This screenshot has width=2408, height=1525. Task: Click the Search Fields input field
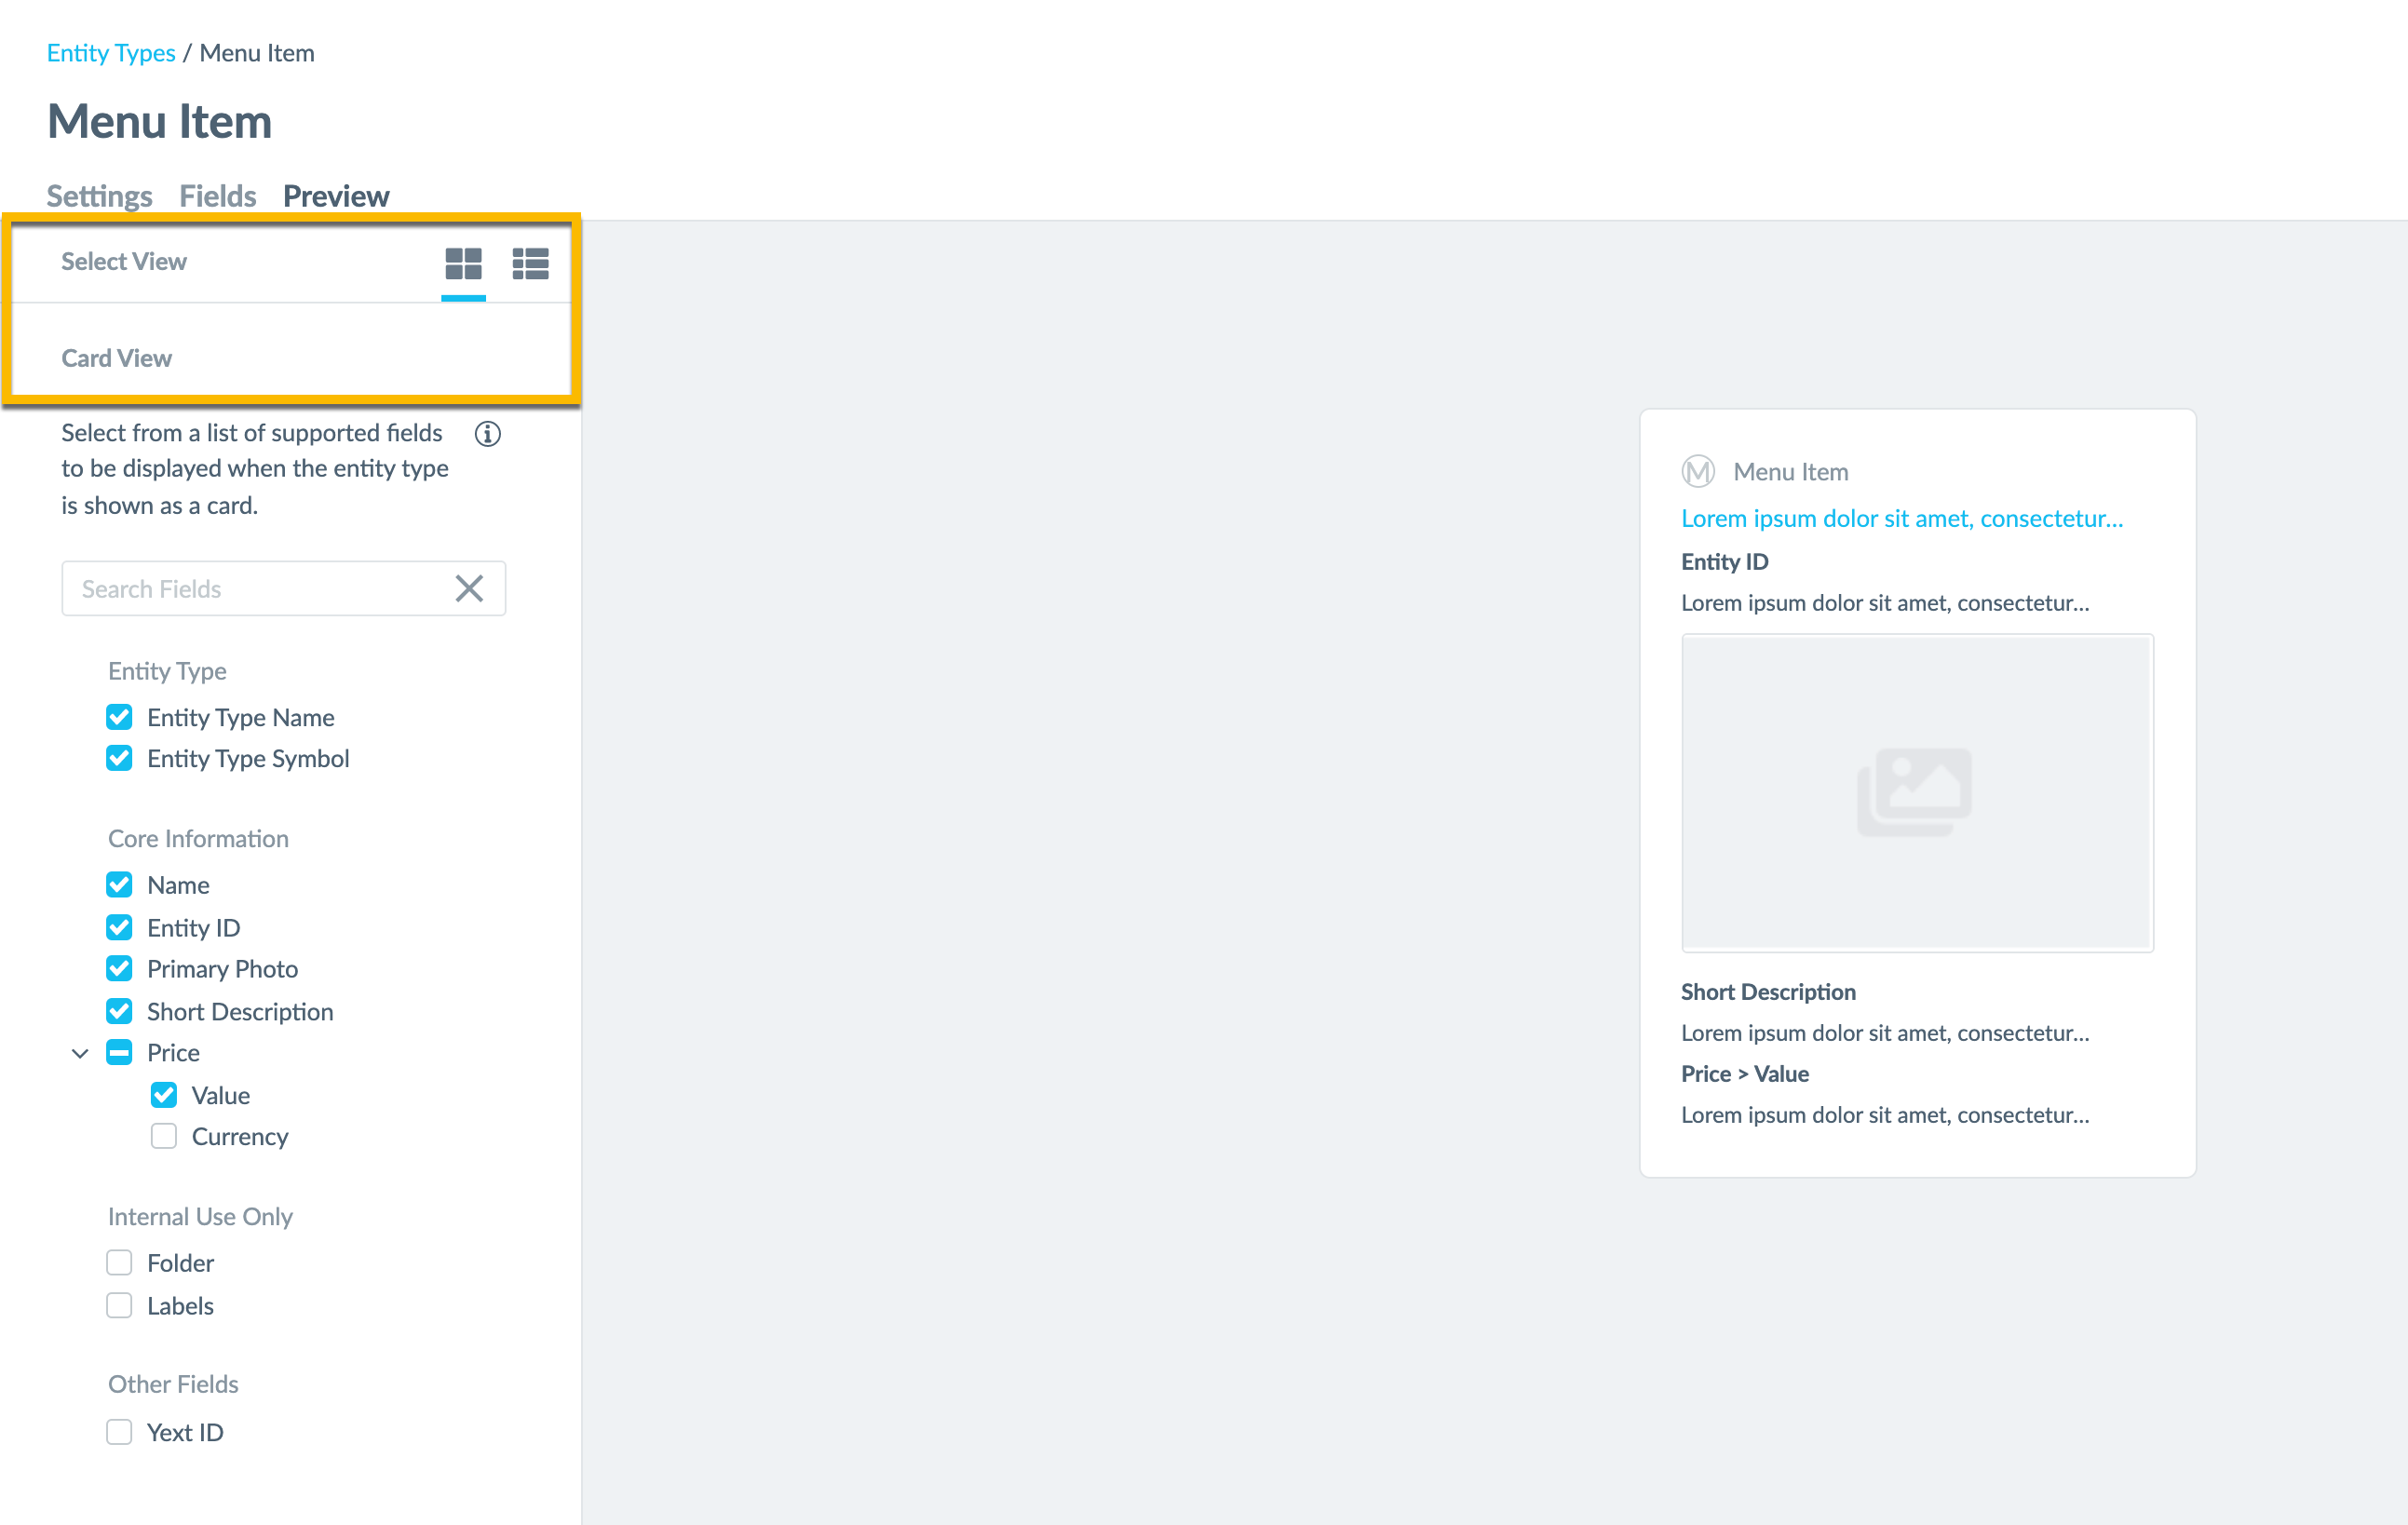[x=282, y=587]
